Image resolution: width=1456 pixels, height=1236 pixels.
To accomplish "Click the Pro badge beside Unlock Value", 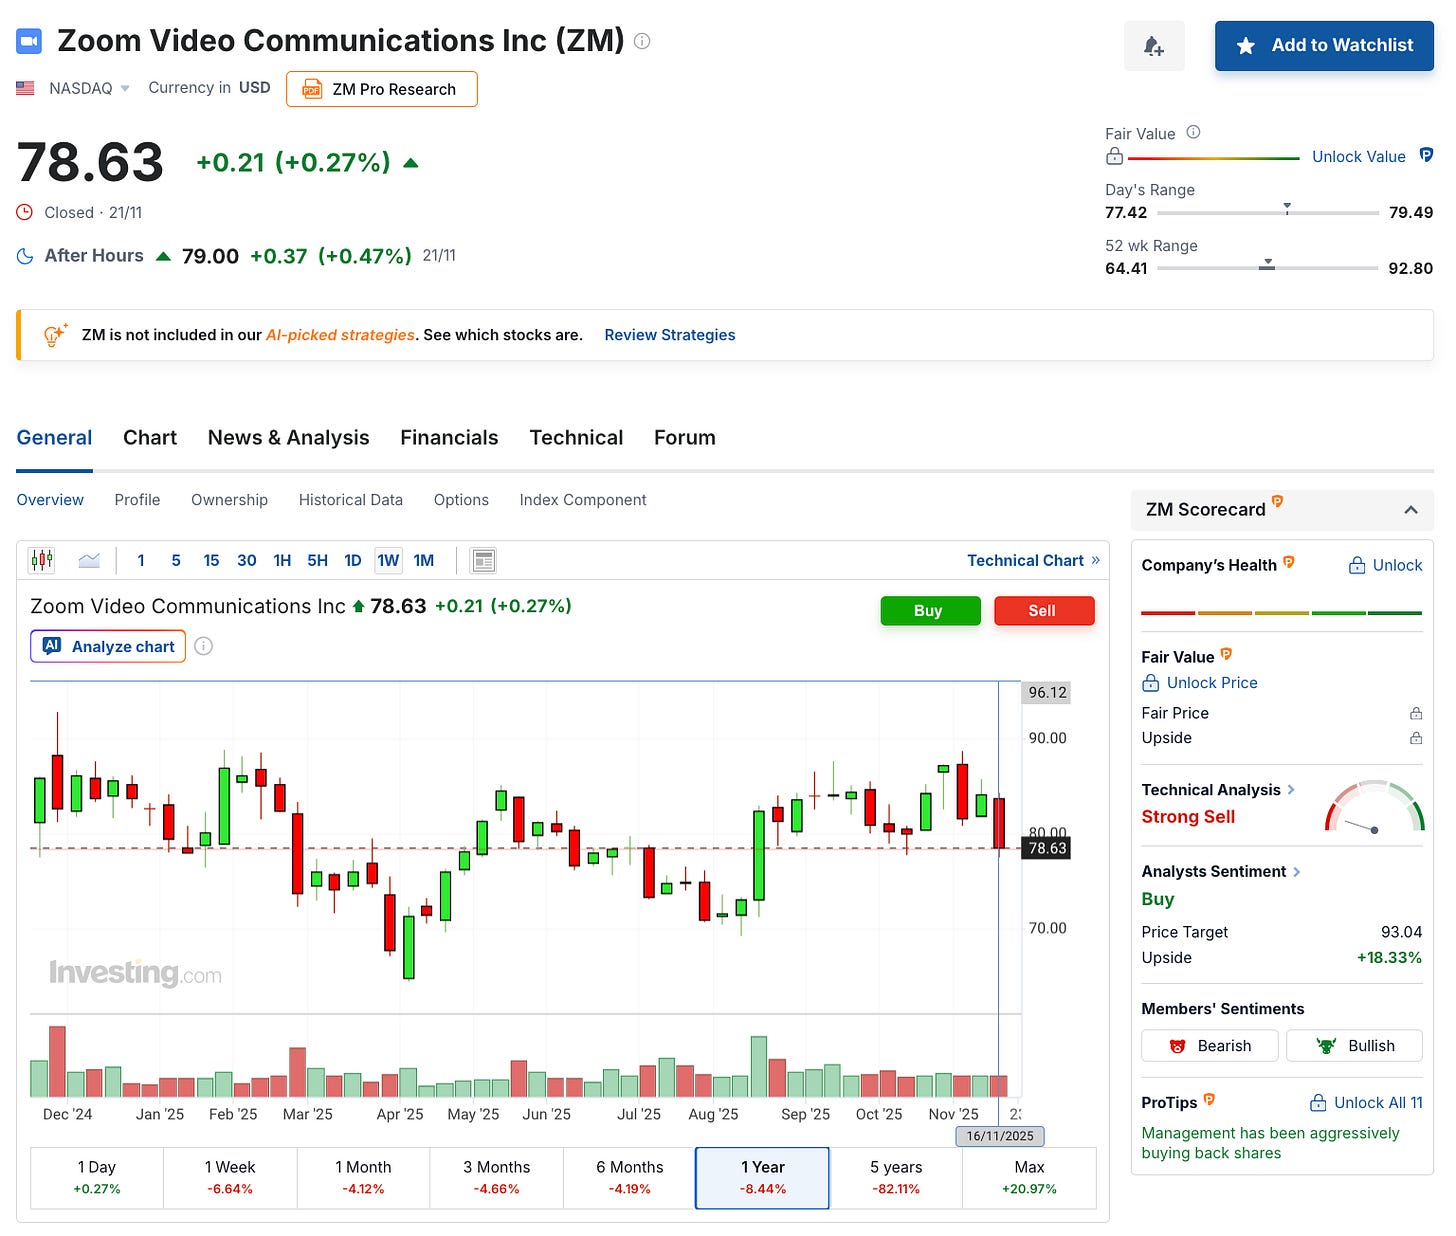I will [x=1426, y=155].
